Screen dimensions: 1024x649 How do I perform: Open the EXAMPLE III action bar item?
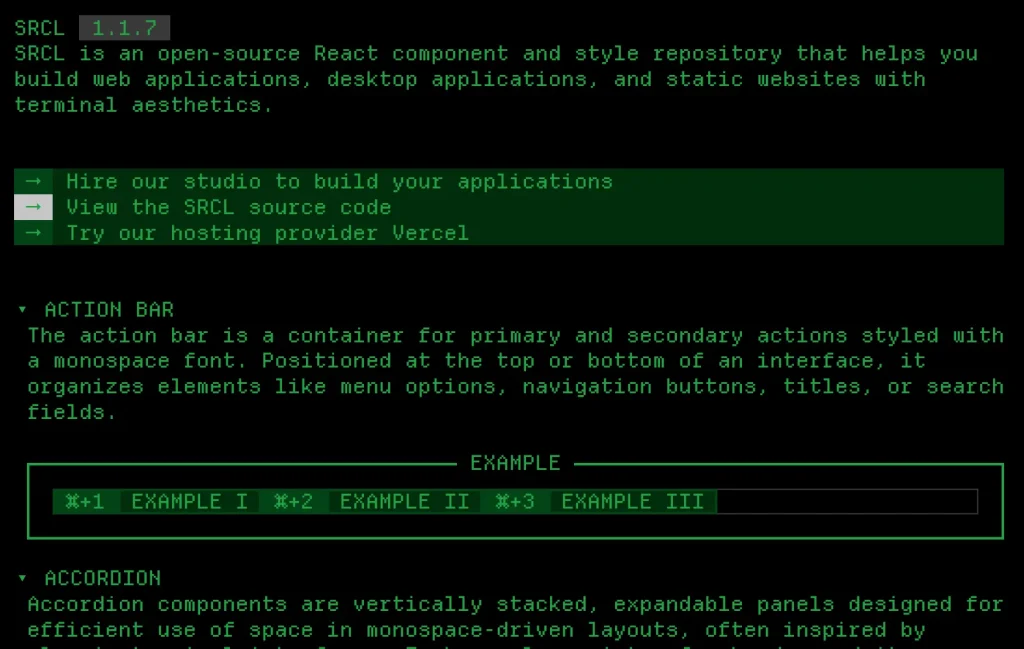[631, 501]
